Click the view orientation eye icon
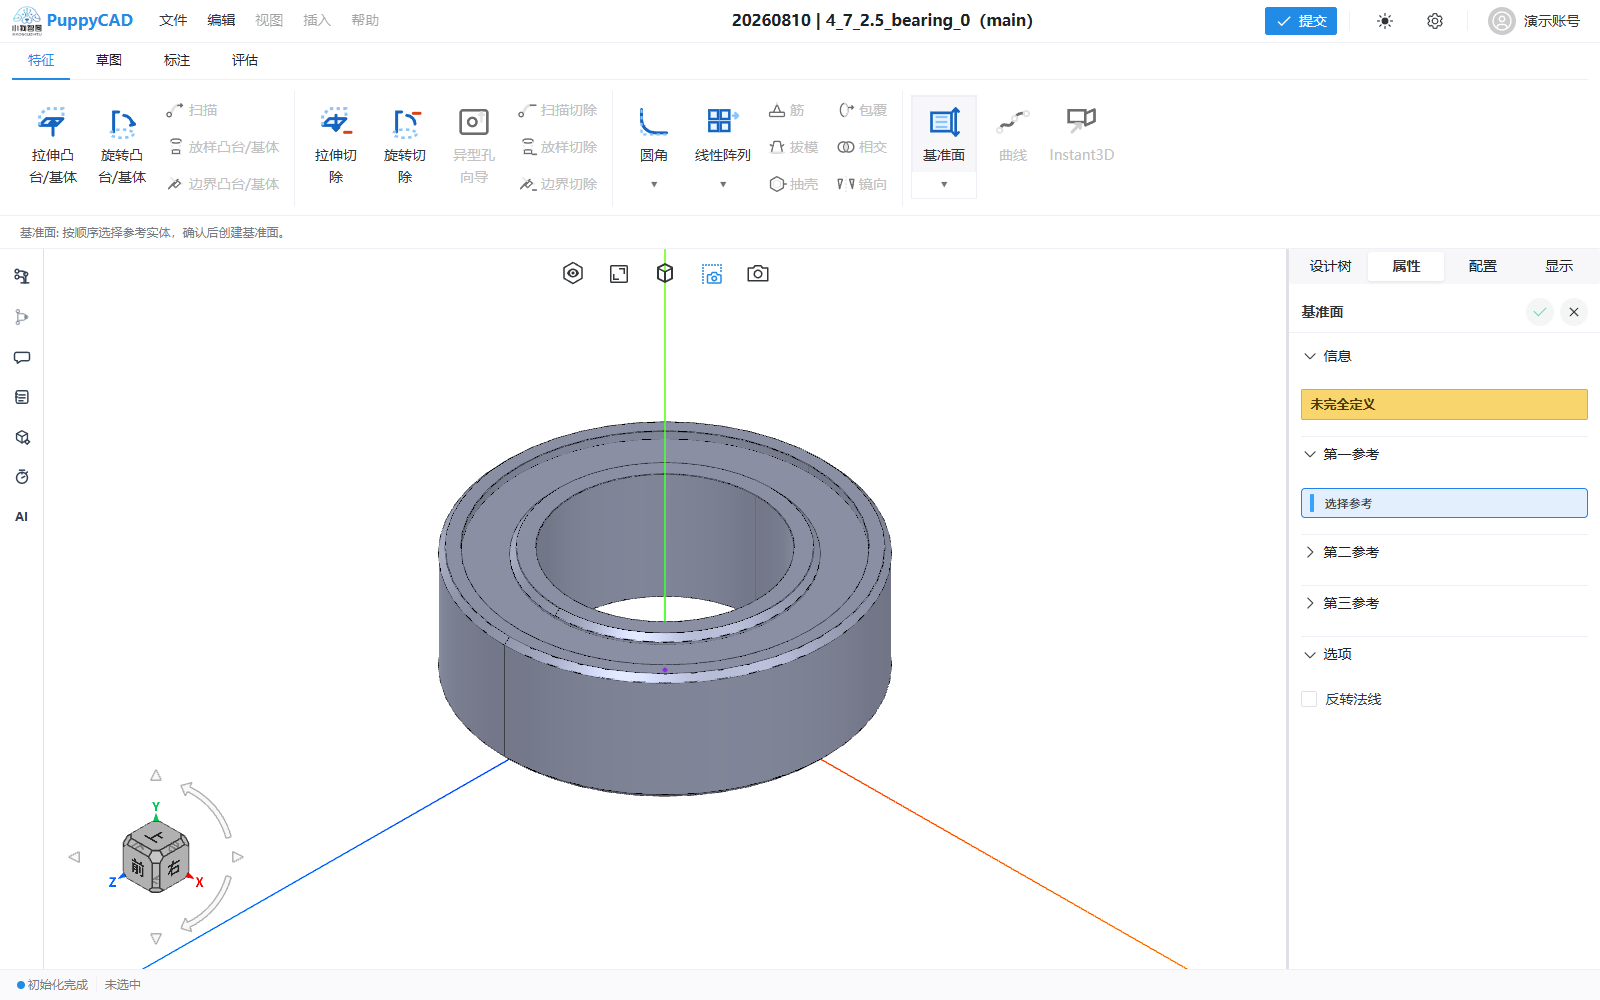Screen dimensions: 1600x1000 point(573,274)
